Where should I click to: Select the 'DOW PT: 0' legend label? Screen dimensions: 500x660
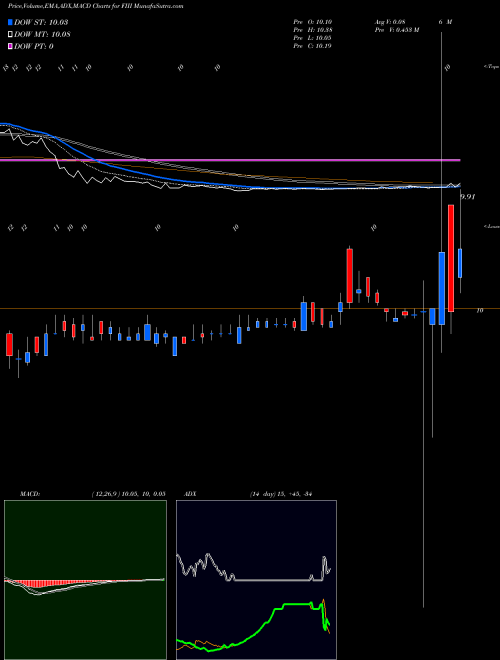pyautogui.click(x=34, y=46)
